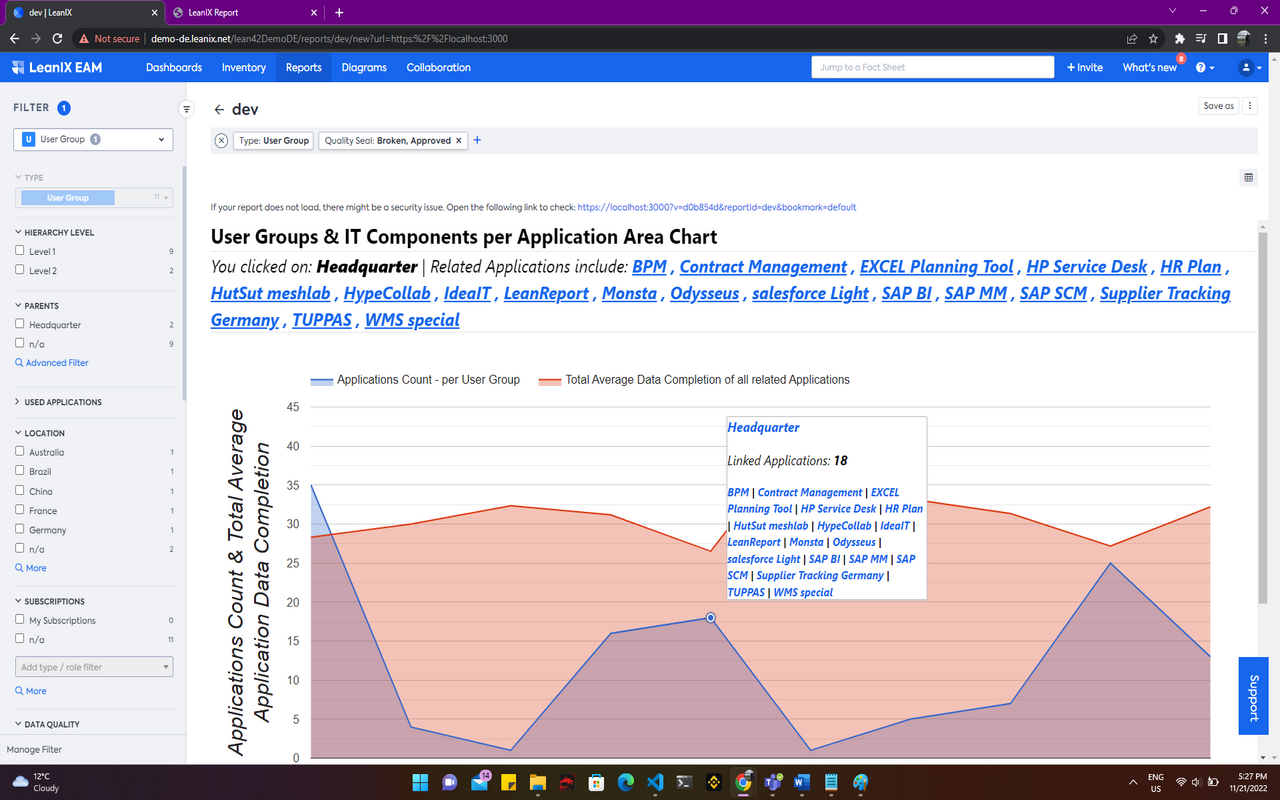Check the China location checkbox

[x=20, y=491]
